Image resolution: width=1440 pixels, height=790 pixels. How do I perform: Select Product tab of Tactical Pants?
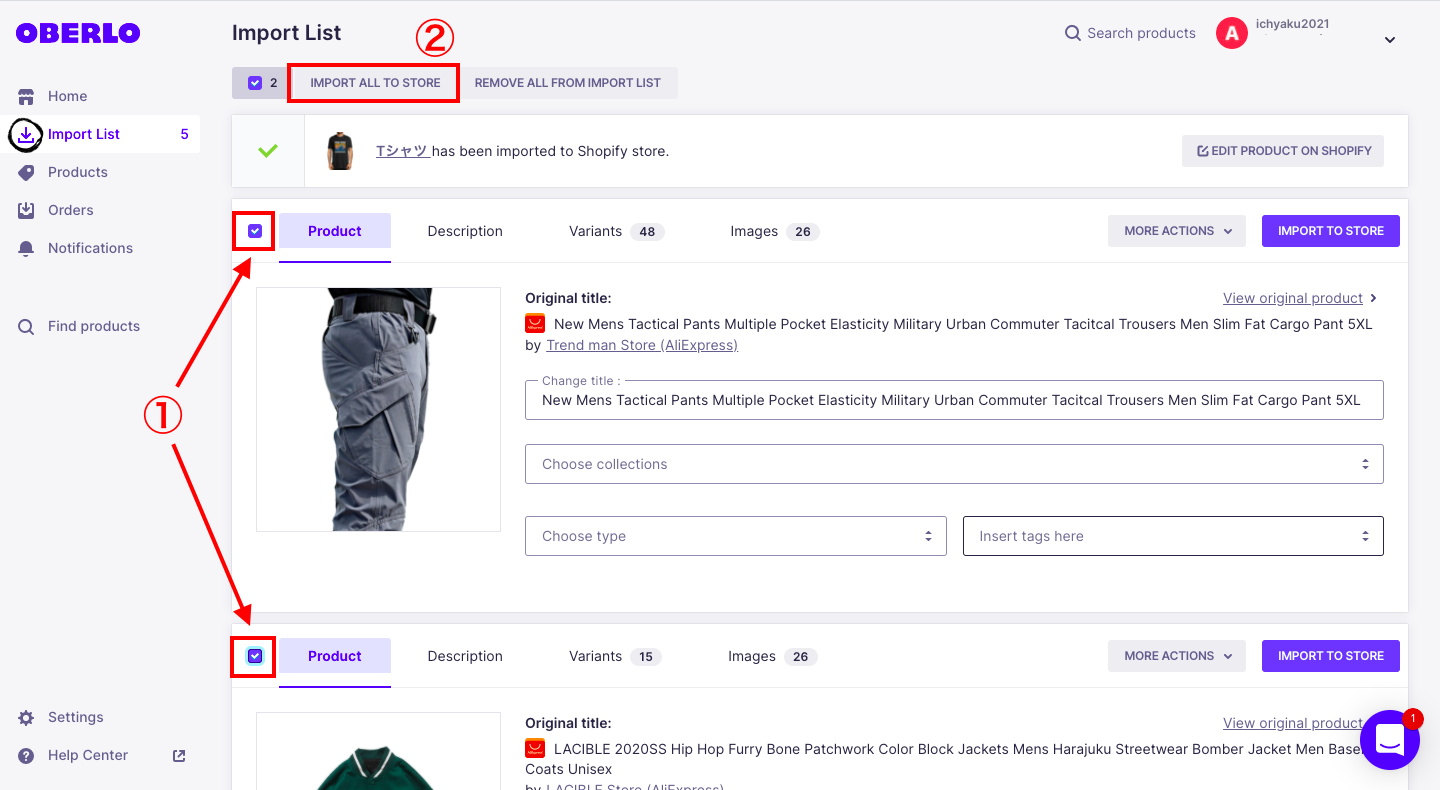(x=335, y=231)
